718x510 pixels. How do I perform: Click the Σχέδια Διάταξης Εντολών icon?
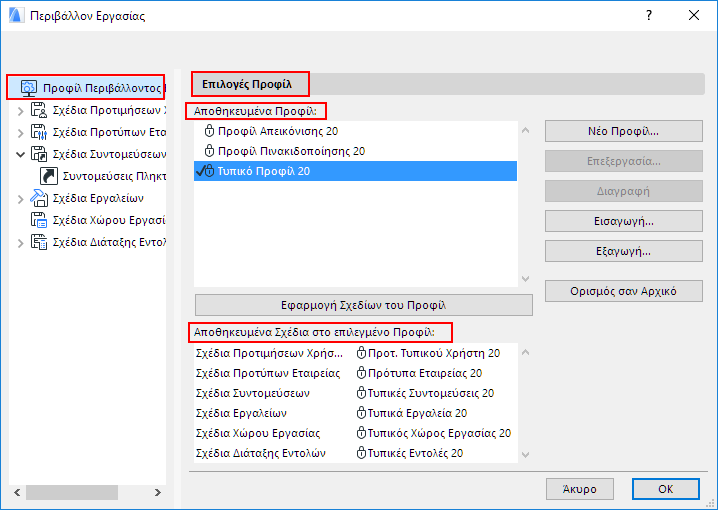[x=40, y=242]
